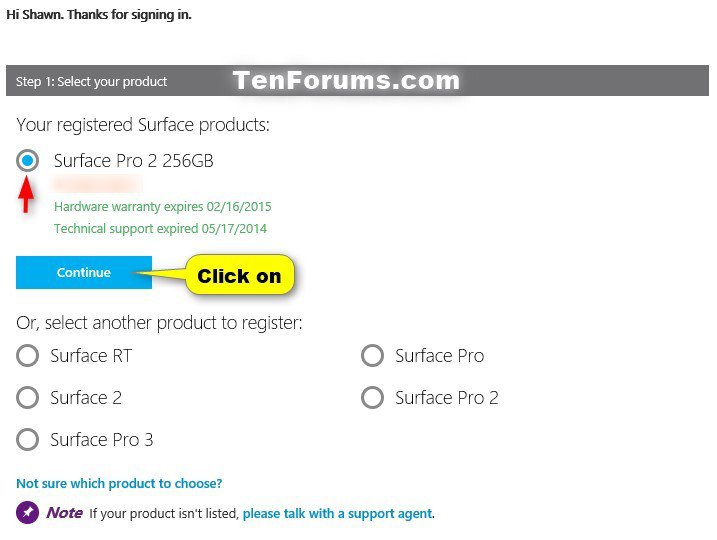Click the red arrow pointing at the radio button
The height and width of the screenshot is (540, 717).
[27, 194]
